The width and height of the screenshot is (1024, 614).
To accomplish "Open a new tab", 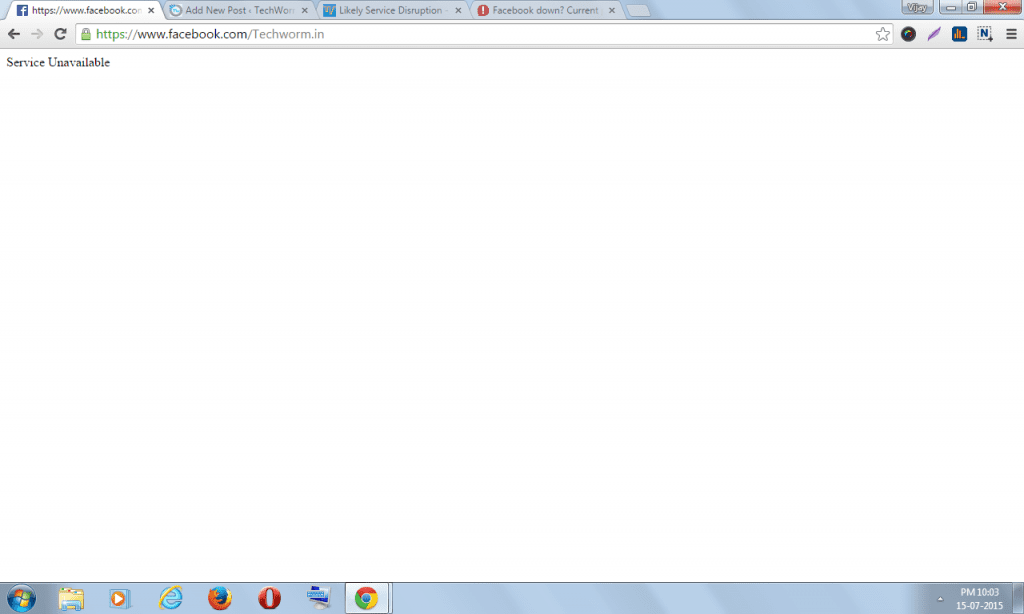I will click(x=638, y=11).
